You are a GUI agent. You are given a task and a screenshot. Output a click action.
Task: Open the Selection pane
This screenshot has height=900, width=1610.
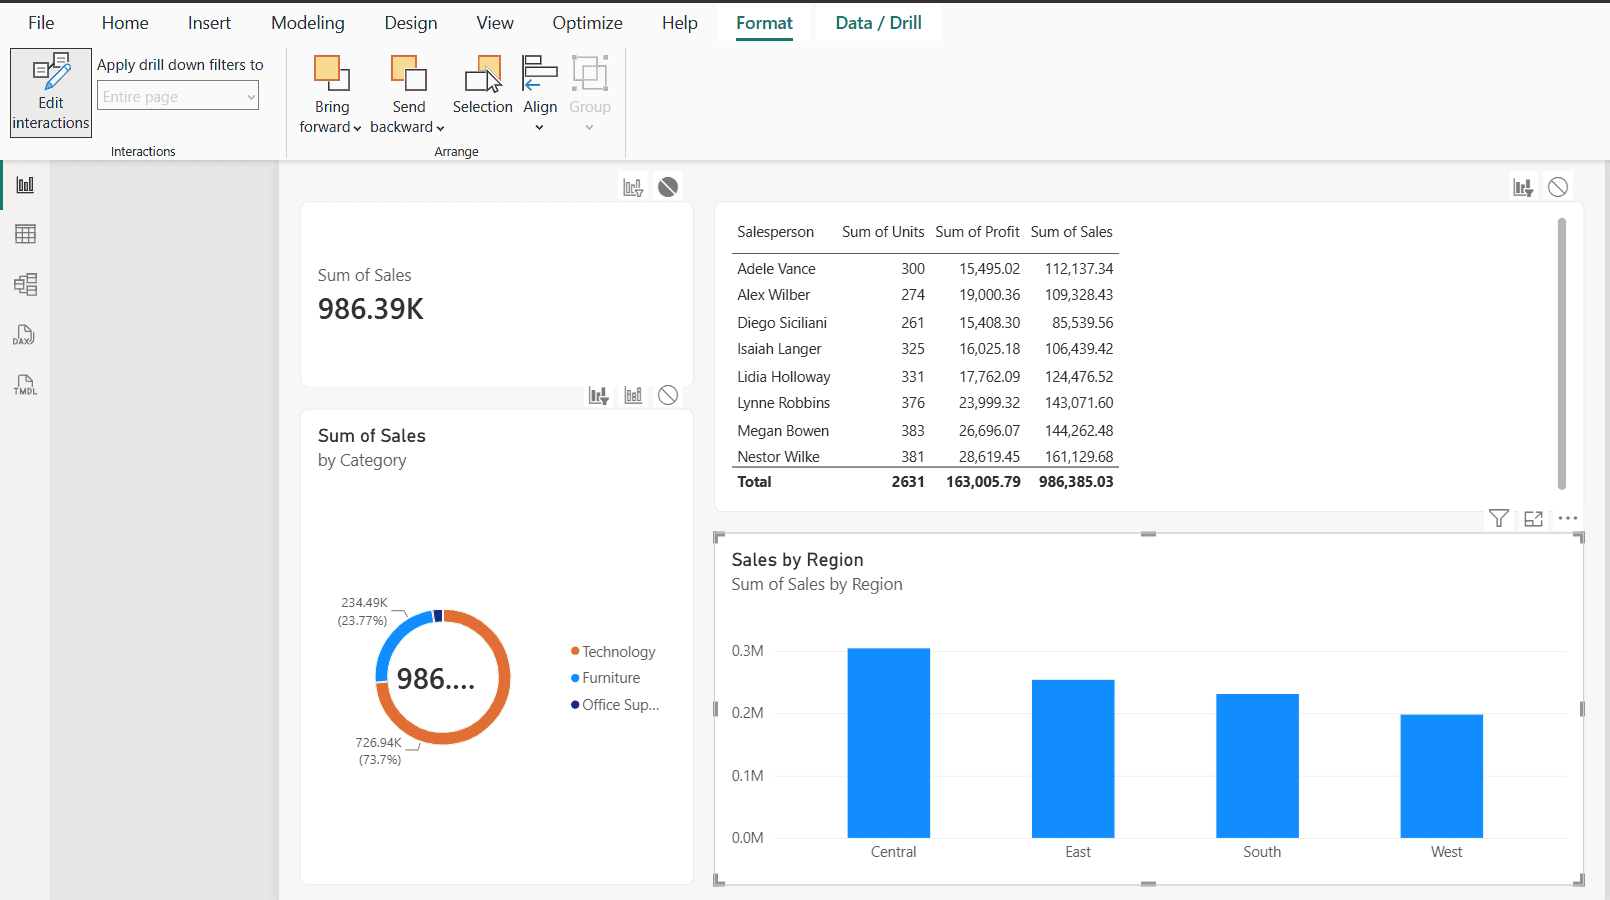click(482, 86)
